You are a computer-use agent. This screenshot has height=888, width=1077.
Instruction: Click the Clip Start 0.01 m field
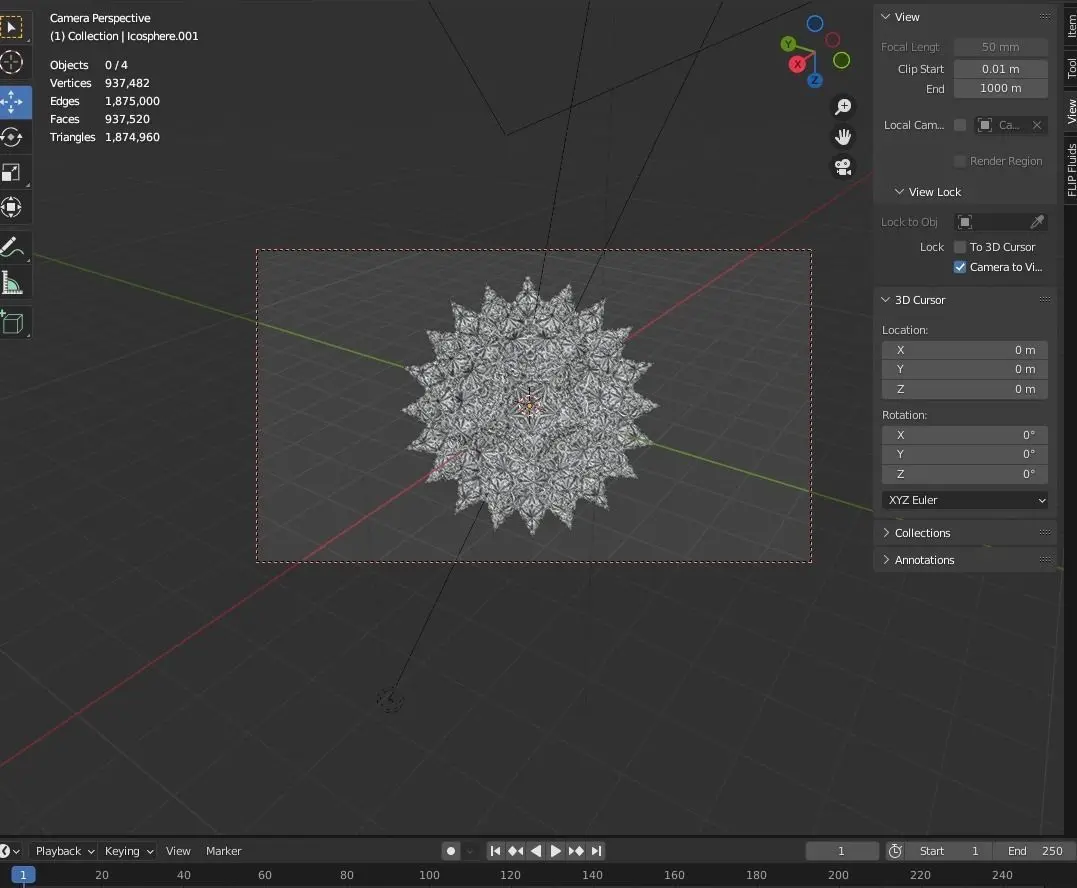(1000, 69)
